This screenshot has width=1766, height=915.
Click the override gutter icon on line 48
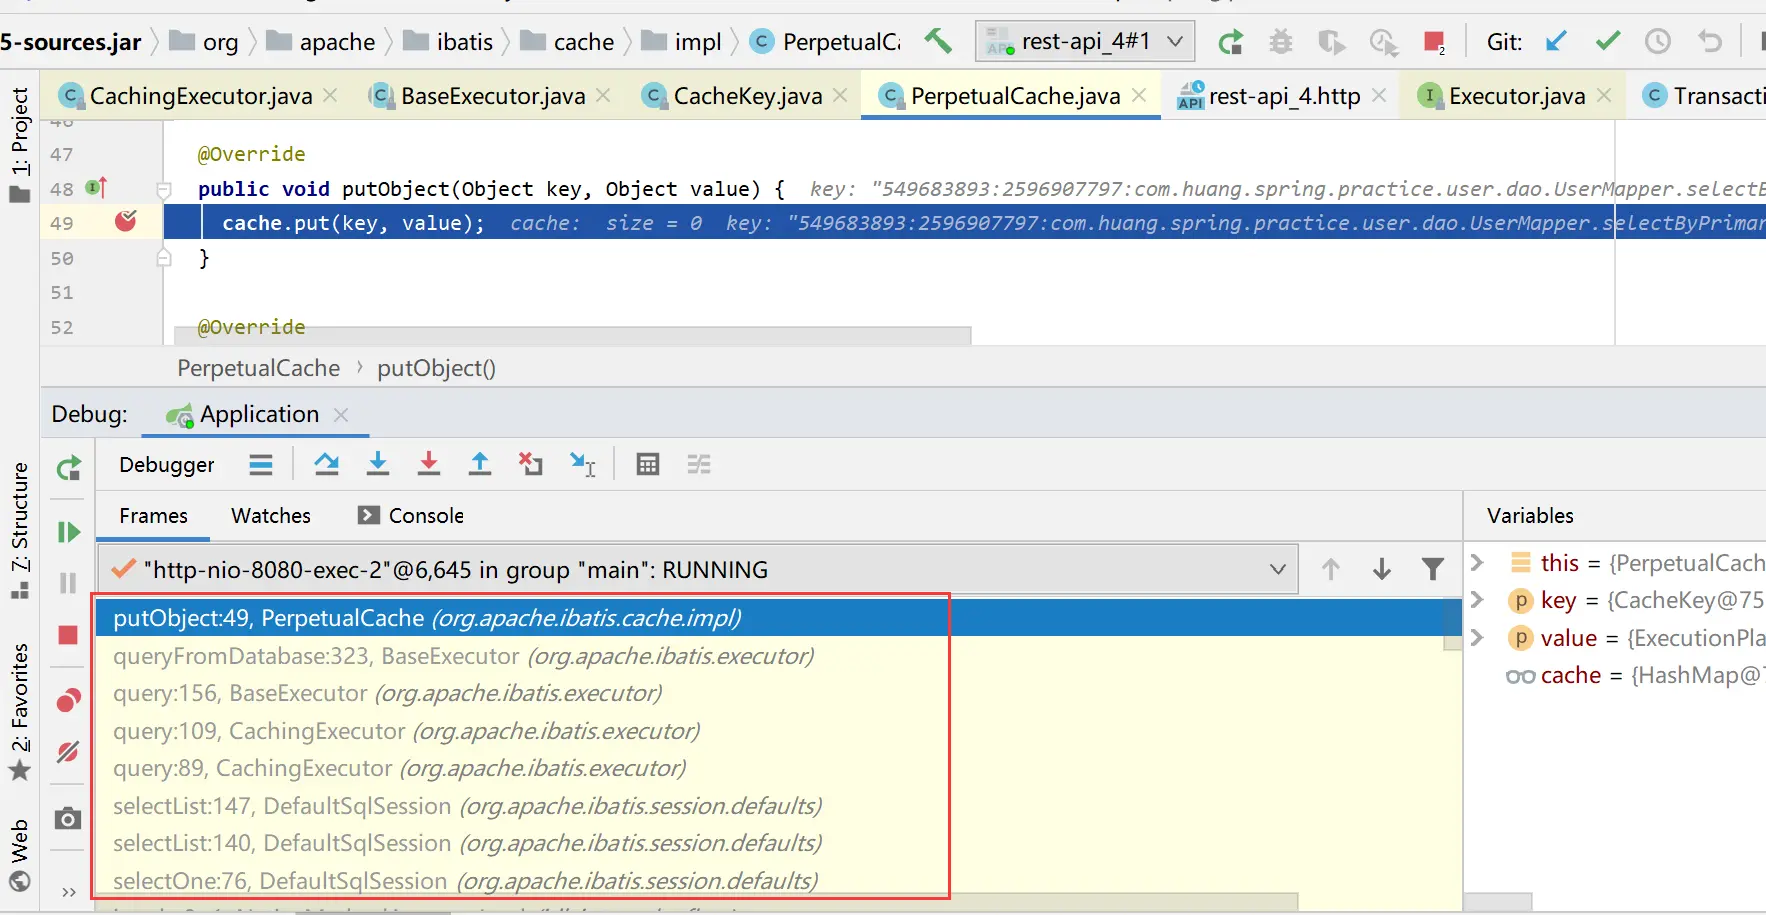pos(96,187)
